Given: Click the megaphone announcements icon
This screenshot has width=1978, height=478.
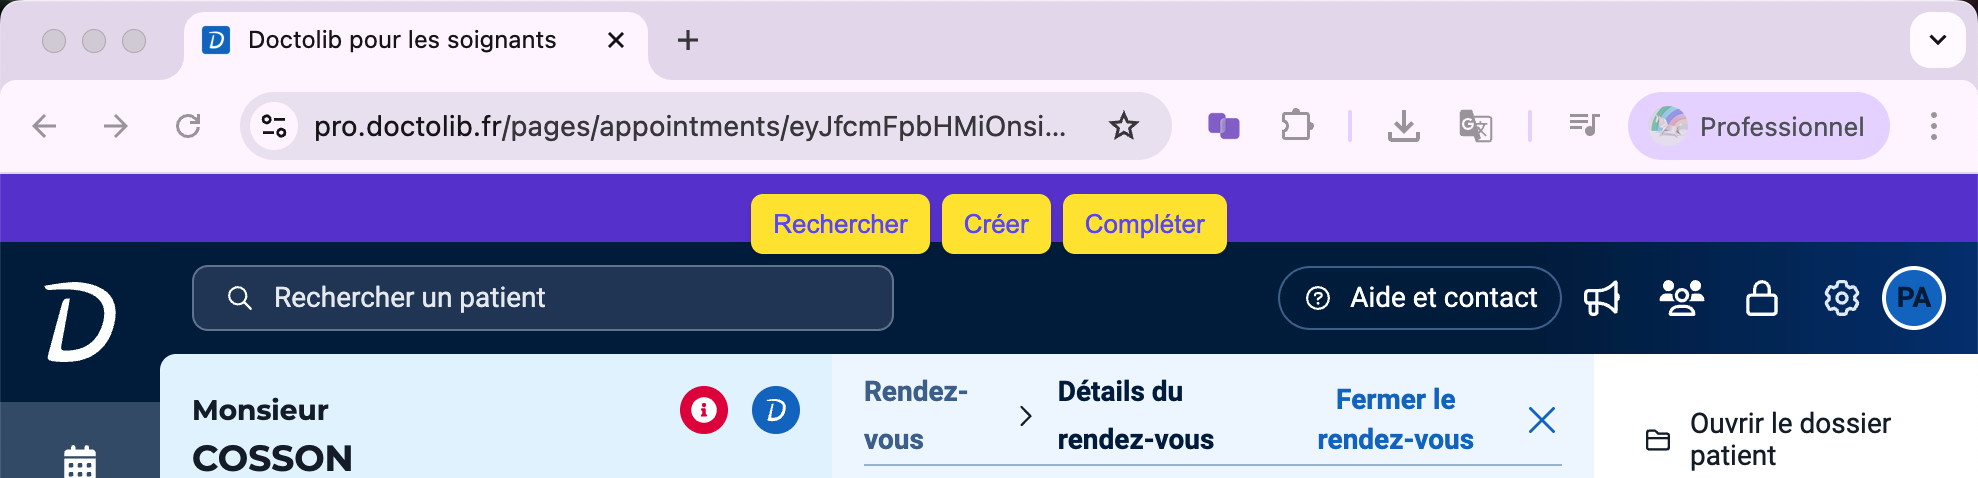Looking at the screenshot, I should pos(1601,298).
